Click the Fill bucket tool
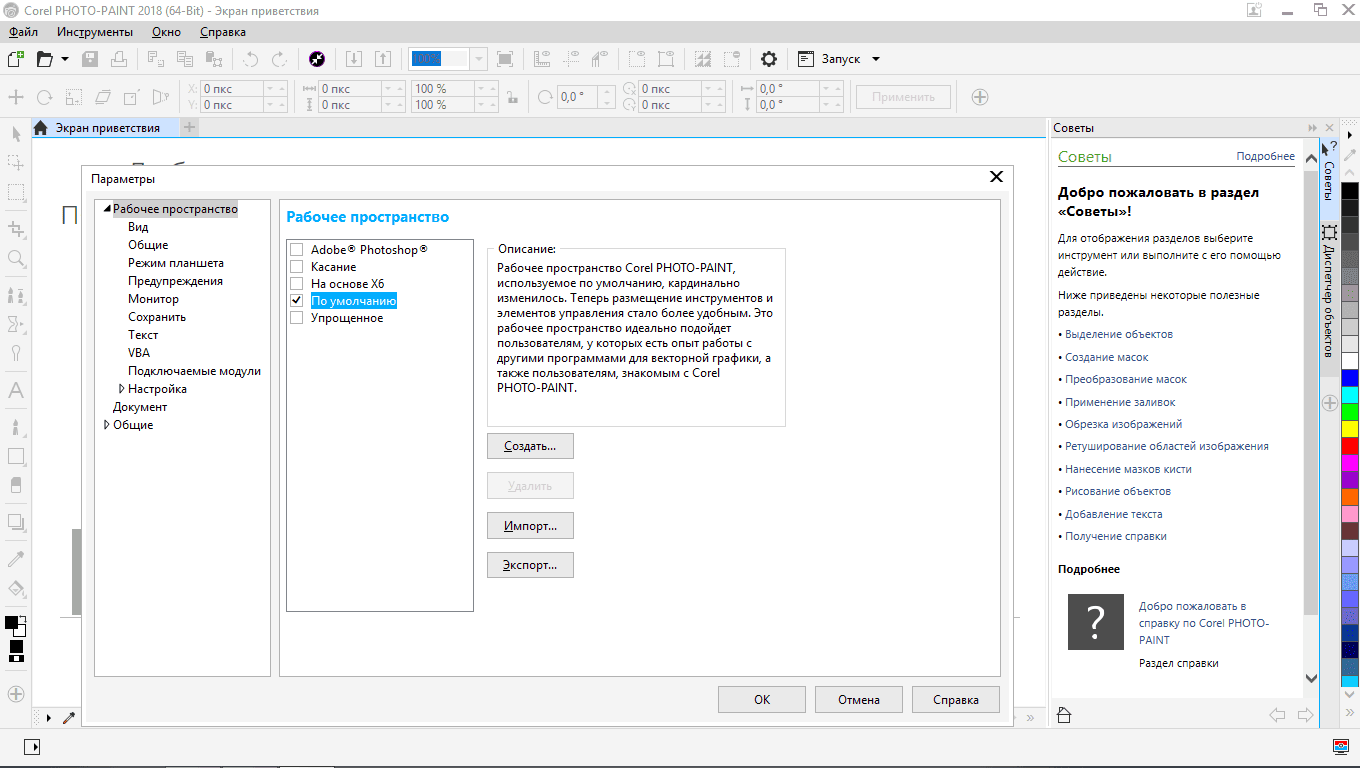The width and height of the screenshot is (1360, 768). (16, 588)
